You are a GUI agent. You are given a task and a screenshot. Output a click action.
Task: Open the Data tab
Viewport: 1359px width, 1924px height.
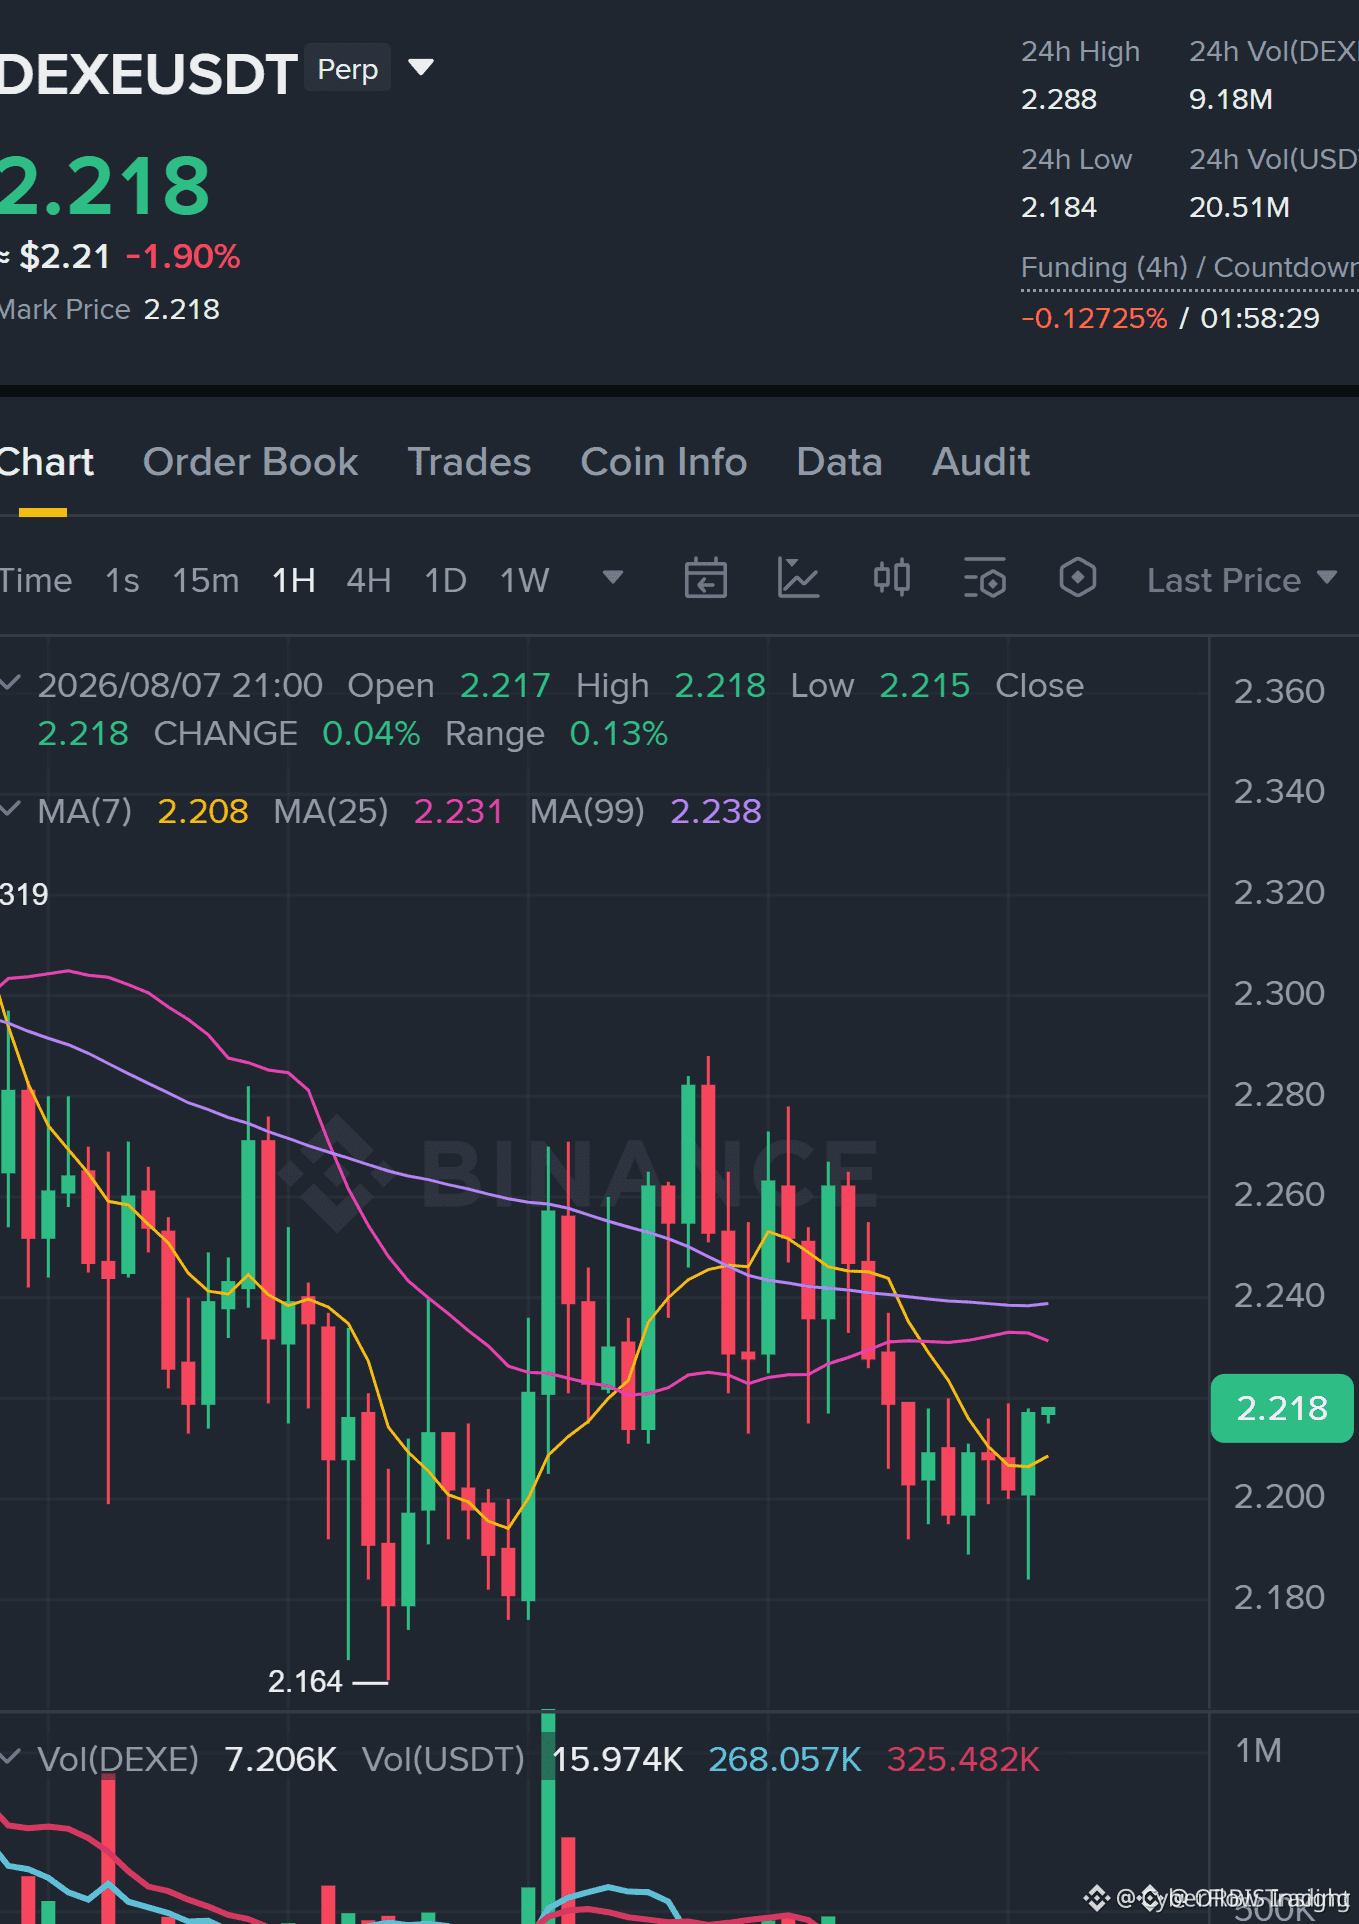tap(839, 462)
